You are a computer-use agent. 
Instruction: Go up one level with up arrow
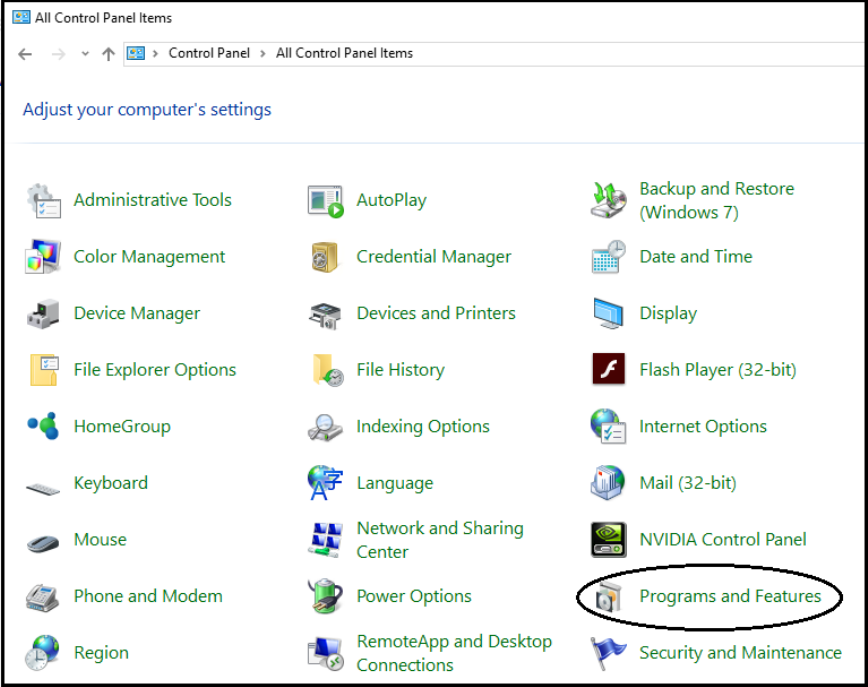pos(108,54)
